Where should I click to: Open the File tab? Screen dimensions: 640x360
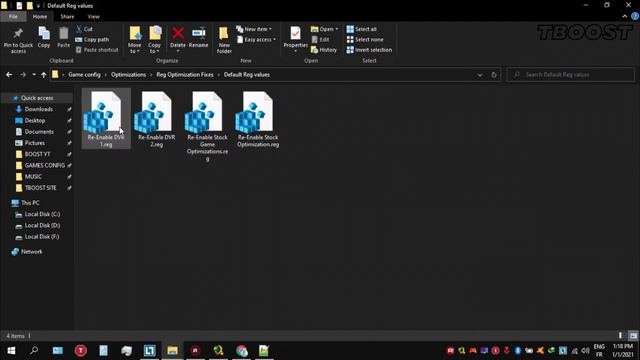13,17
